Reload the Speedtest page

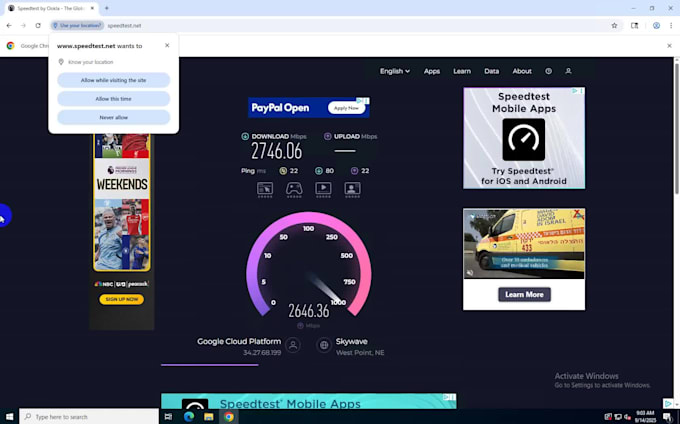click(38, 26)
